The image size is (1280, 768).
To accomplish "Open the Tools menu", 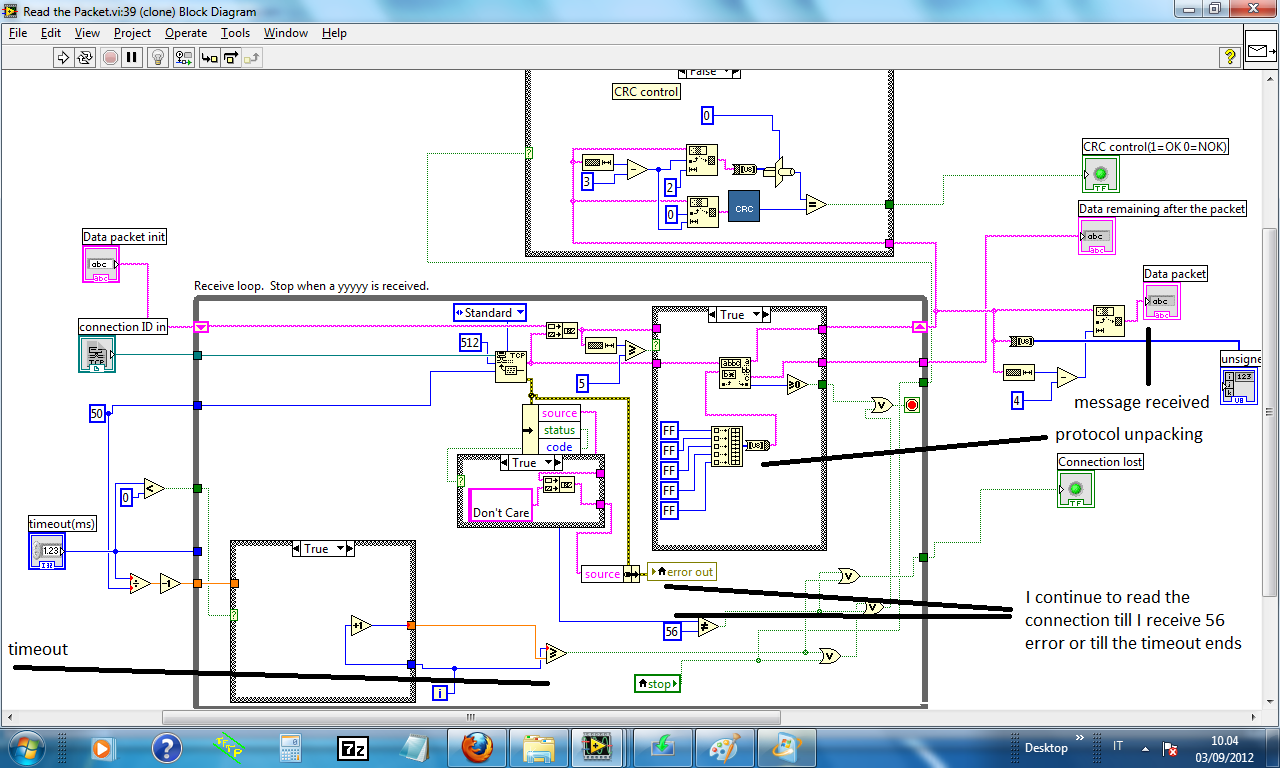I will click(236, 33).
